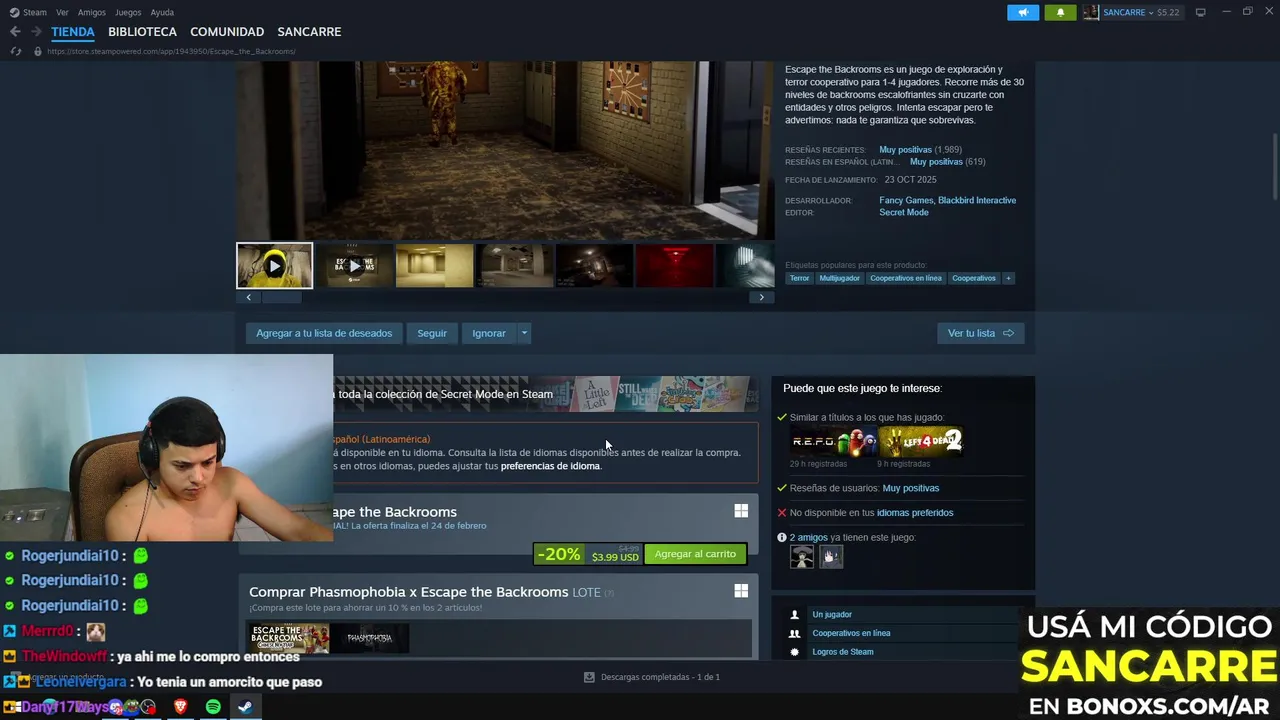Screen dimensions: 1280x720
Task: Click info icon next to friends own game
Action: [x=782, y=538]
